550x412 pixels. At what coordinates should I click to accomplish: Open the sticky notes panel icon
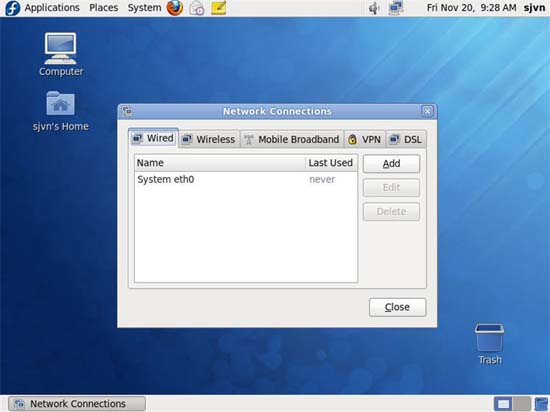[219, 8]
